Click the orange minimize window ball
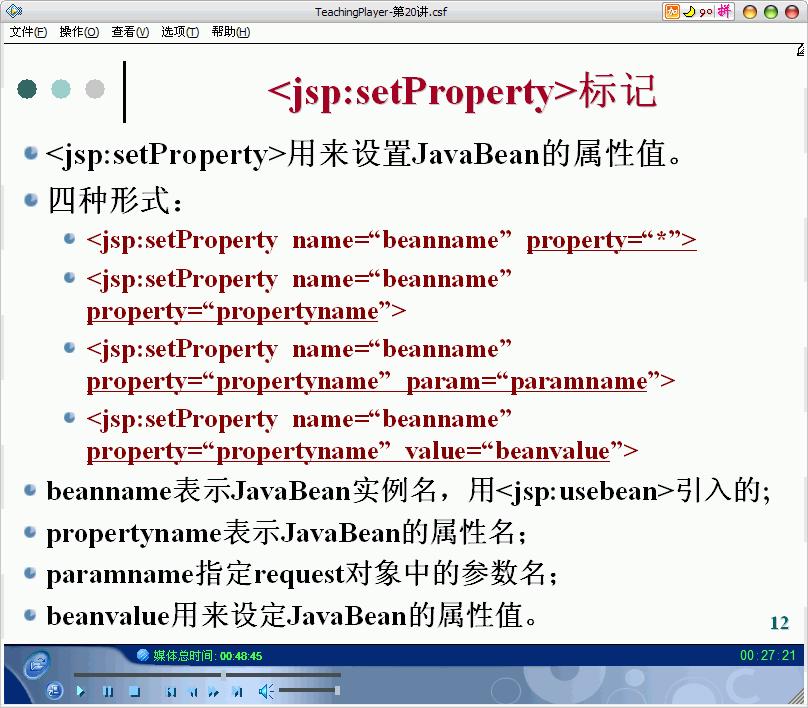This screenshot has height=708, width=808. pos(750,12)
